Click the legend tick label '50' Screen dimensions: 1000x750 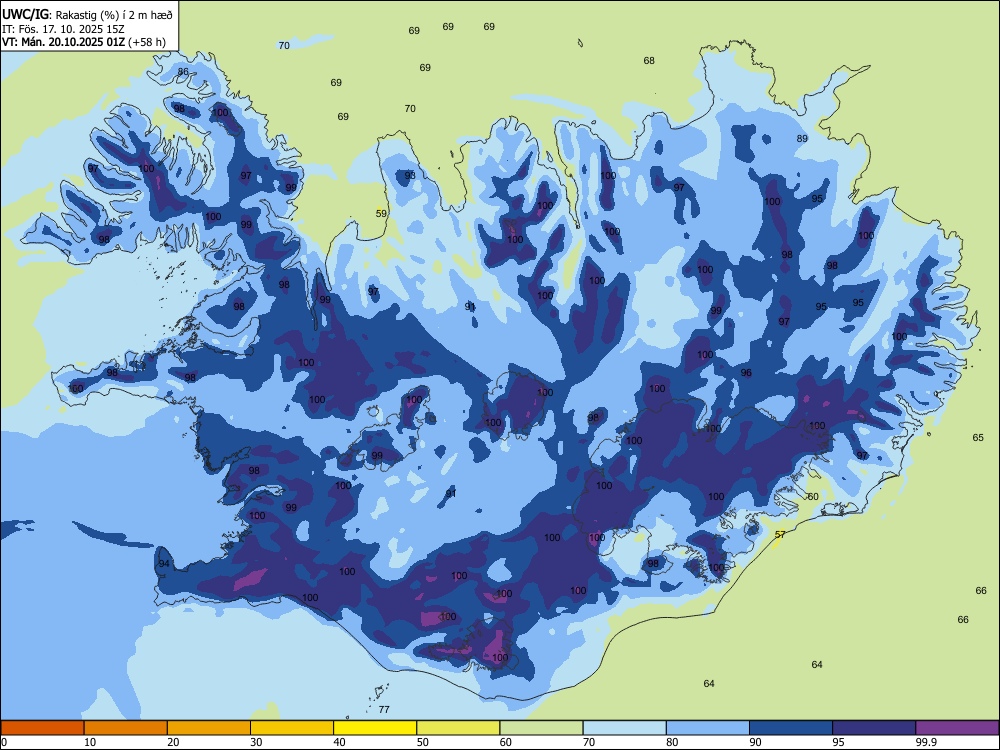tap(423, 742)
